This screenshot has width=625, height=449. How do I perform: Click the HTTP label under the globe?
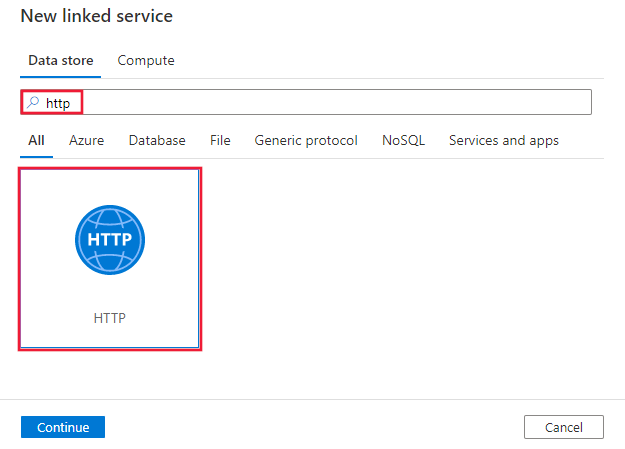110,318
